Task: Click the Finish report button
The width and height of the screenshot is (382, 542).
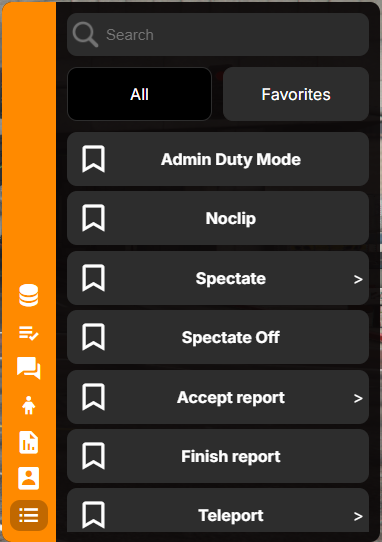Action: point(218,456)
